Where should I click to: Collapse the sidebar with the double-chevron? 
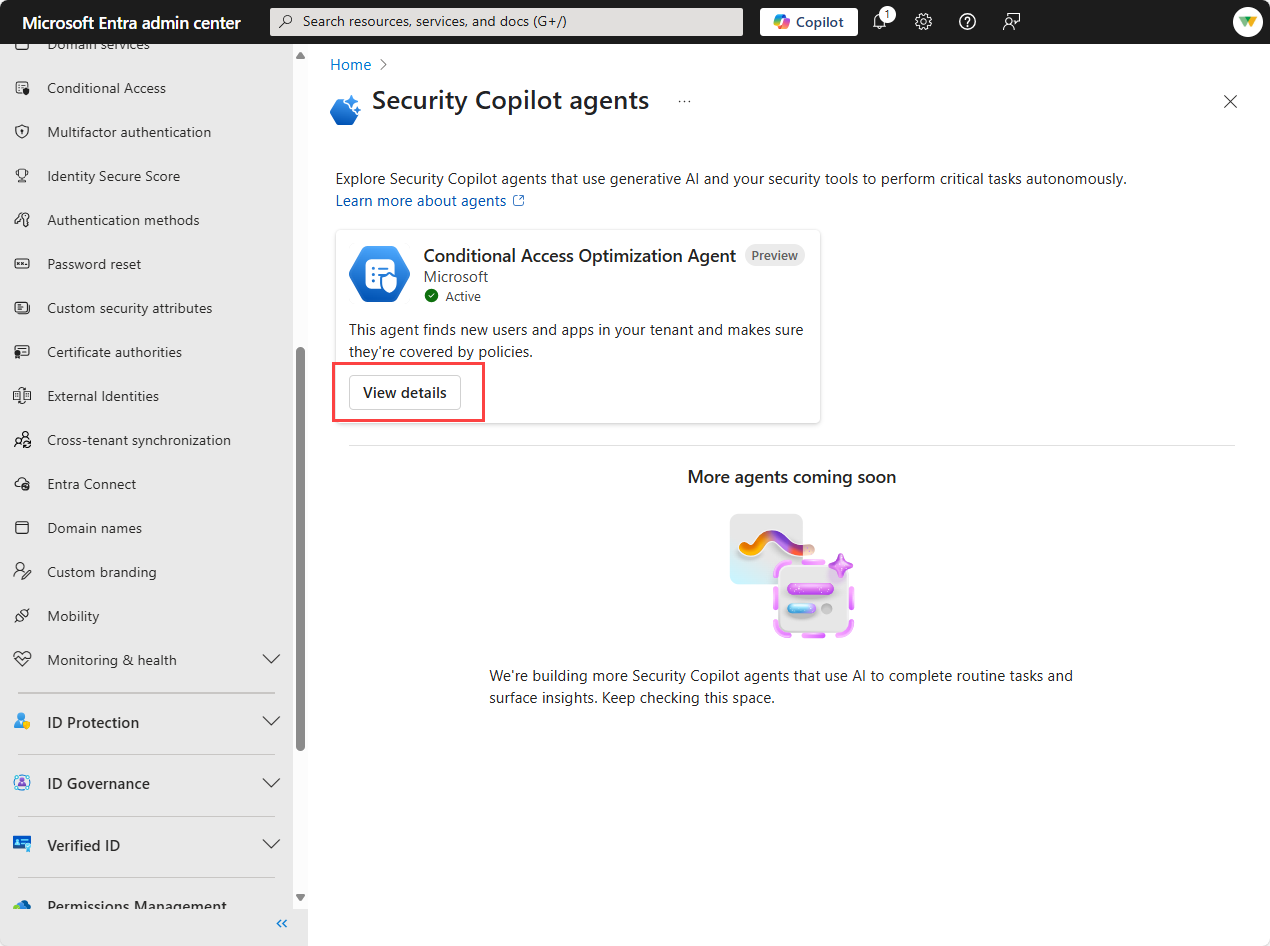[282, 923]
